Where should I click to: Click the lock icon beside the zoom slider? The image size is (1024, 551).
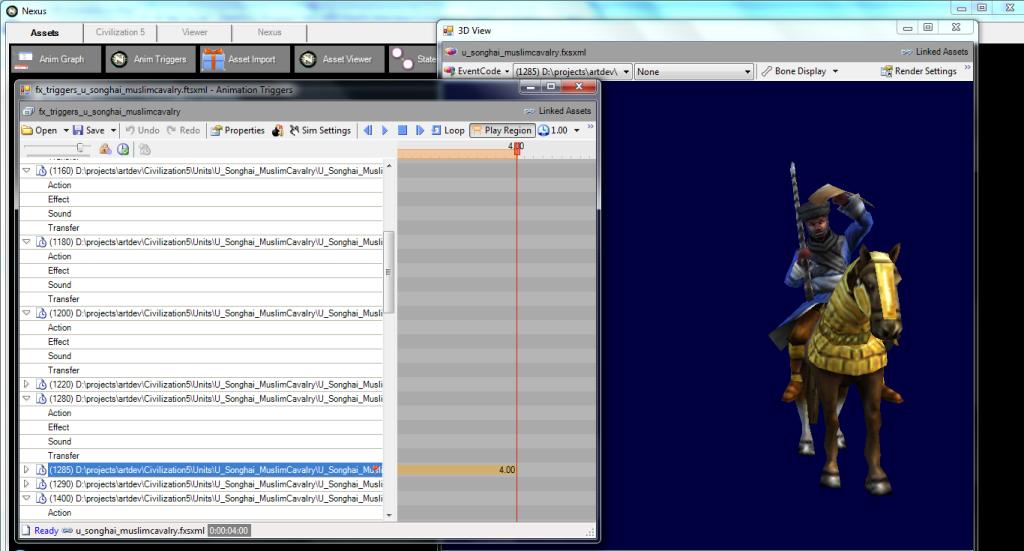104,150
